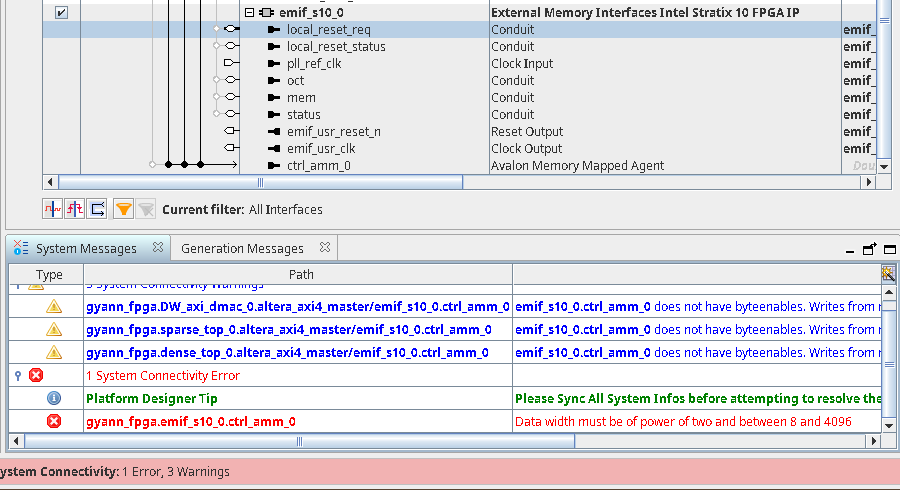This screenshot has width=900, height=490.
Task: Detach the messages panel into a window
Action: tap(870, 248)
